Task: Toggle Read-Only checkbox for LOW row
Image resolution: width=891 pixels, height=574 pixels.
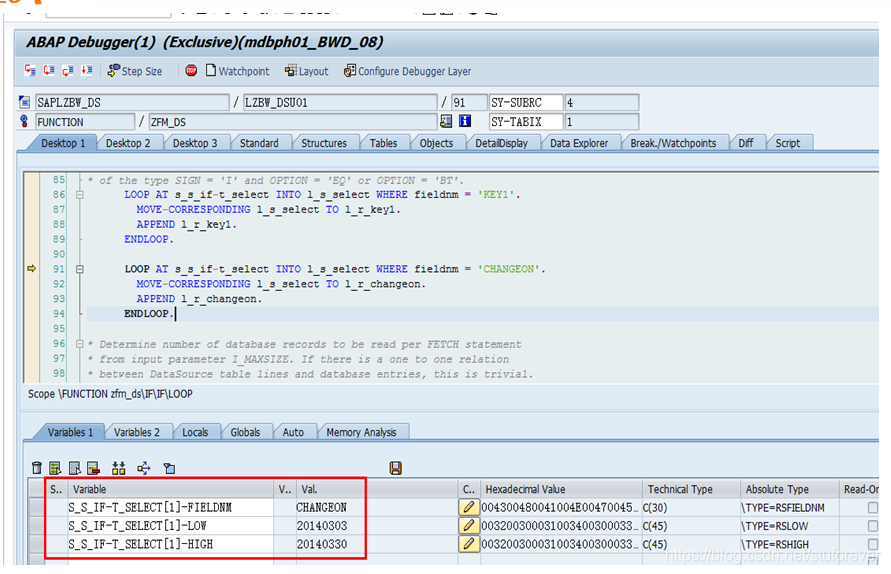Action: 872,526
